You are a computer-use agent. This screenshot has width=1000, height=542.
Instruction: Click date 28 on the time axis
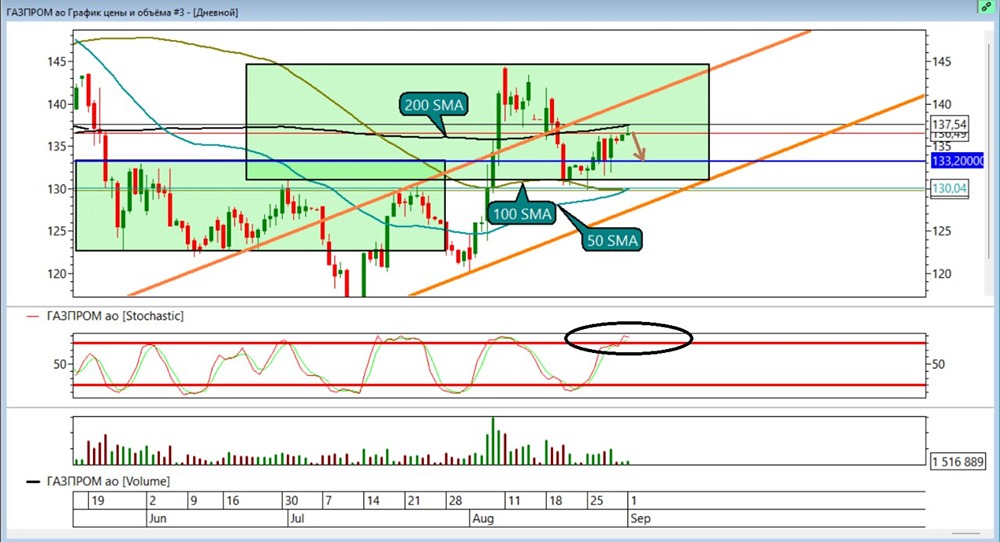point(455,501)
